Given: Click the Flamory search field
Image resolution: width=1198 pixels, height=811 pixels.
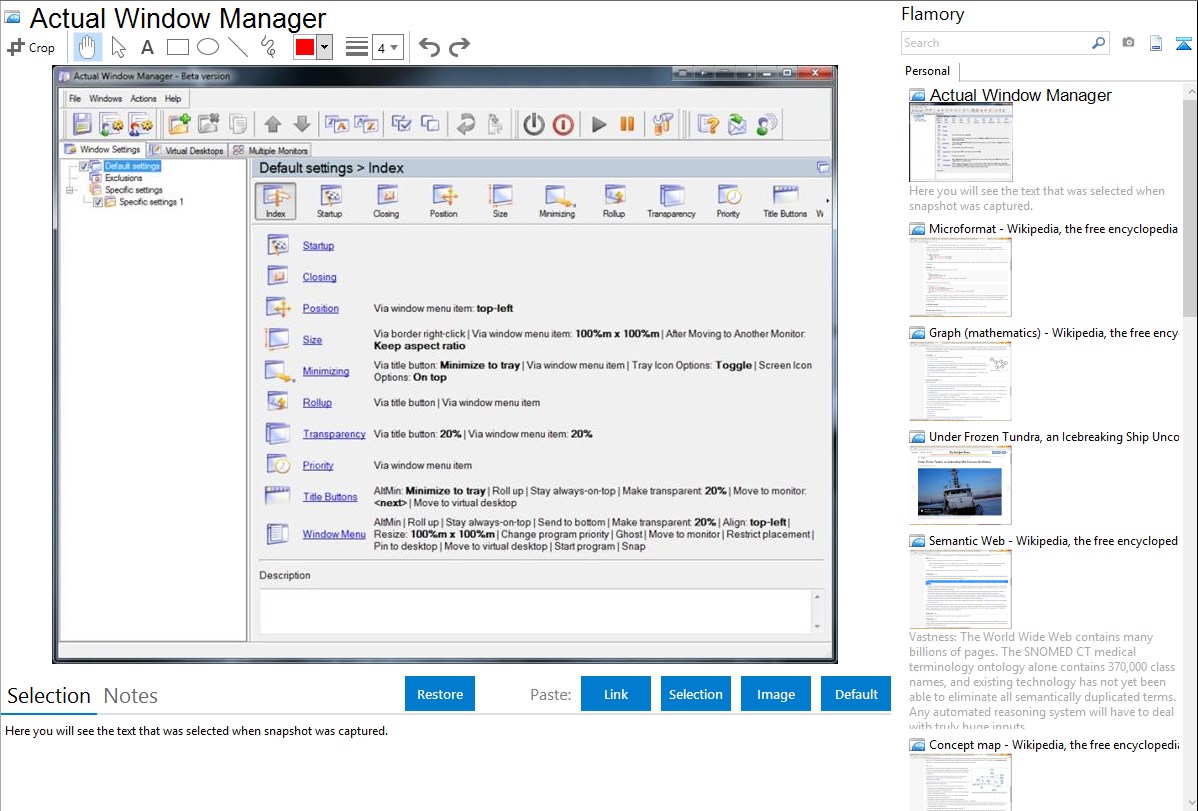Looking at the screenshot, I should (x=996, y=43).
